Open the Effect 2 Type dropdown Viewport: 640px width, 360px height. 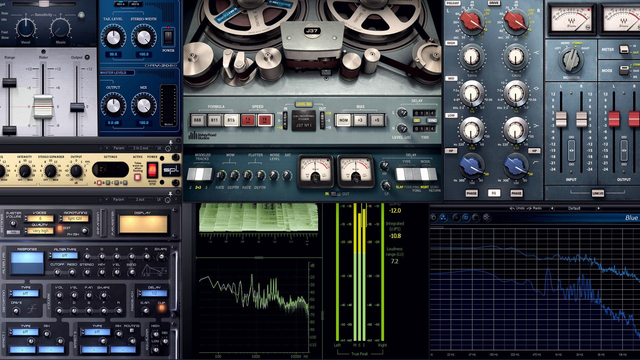97,332
